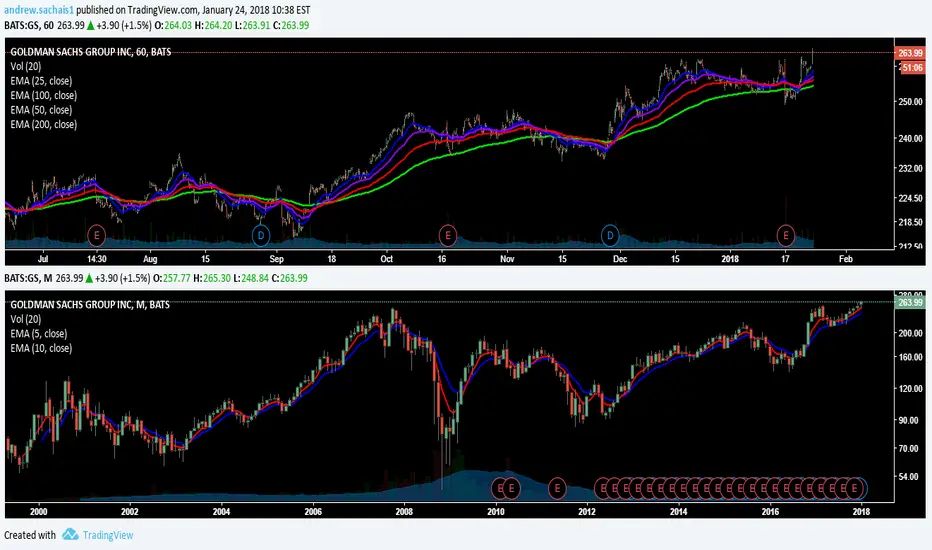Click the H:264.20 high value in the top header
Viewport: 932px width, 550px height.
click(212, 26)
